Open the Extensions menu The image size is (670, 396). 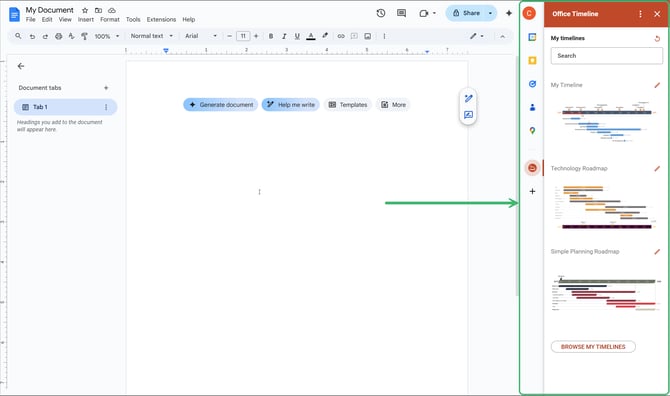point(161,20)
